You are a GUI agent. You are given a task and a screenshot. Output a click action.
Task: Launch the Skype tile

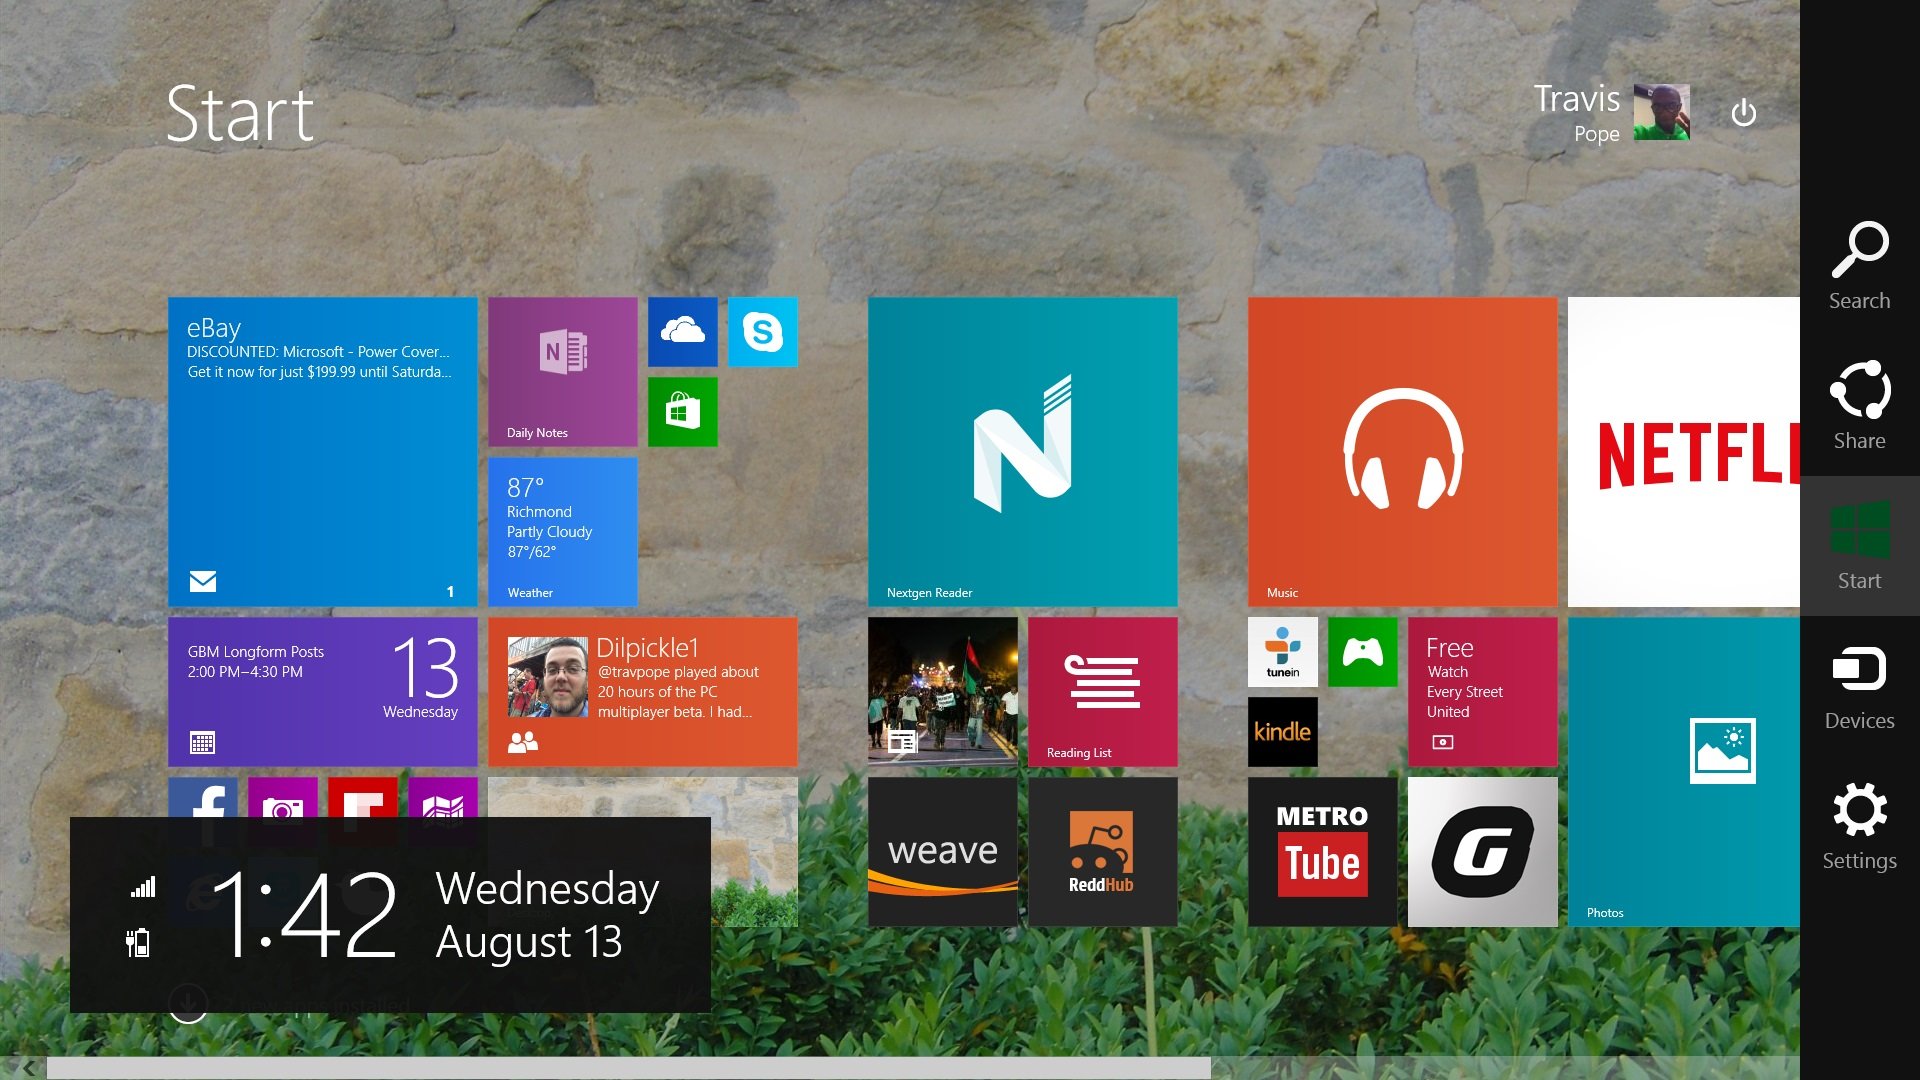tap(763, 332)
